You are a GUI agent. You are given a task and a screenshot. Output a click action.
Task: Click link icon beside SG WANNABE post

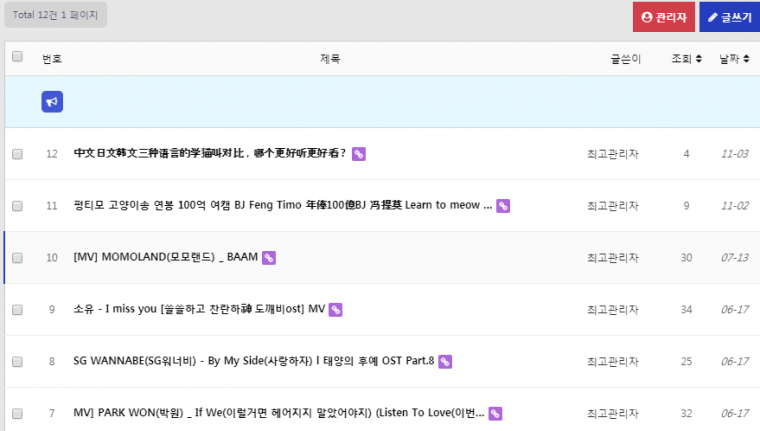point(445,362)
